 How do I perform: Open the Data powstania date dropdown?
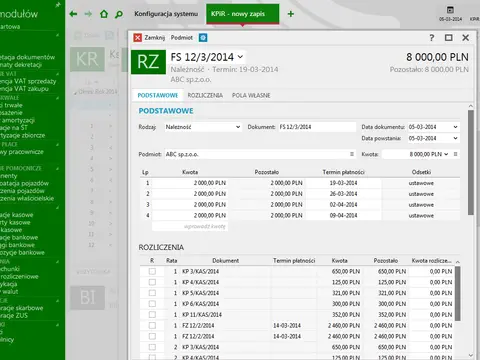[x=455, y=138]
